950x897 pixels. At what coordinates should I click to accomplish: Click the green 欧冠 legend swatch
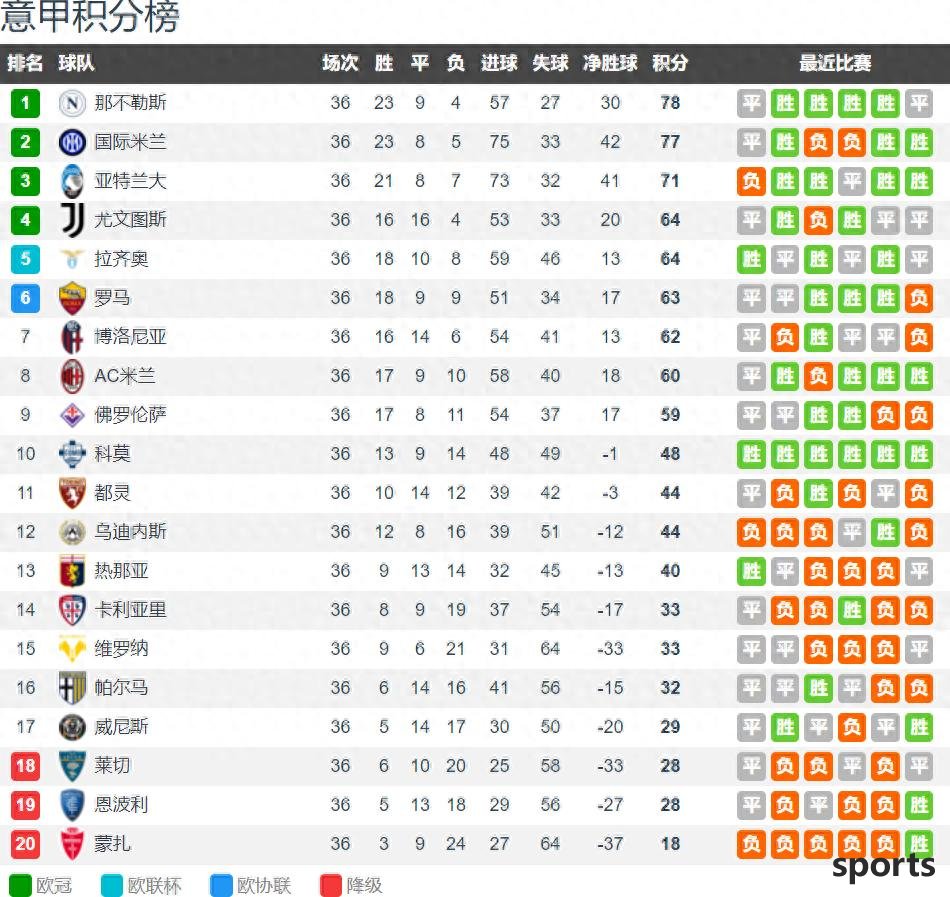pos(20,885)
